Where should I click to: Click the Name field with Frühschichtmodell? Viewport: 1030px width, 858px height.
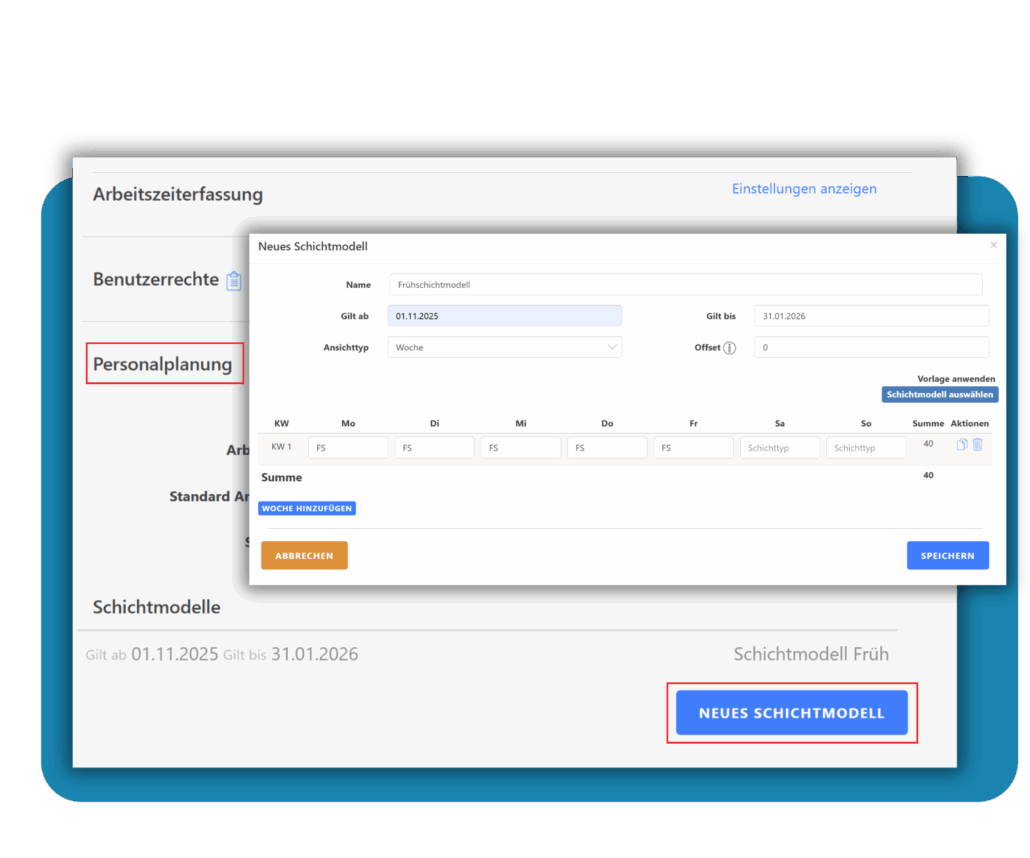pos(684,285)
